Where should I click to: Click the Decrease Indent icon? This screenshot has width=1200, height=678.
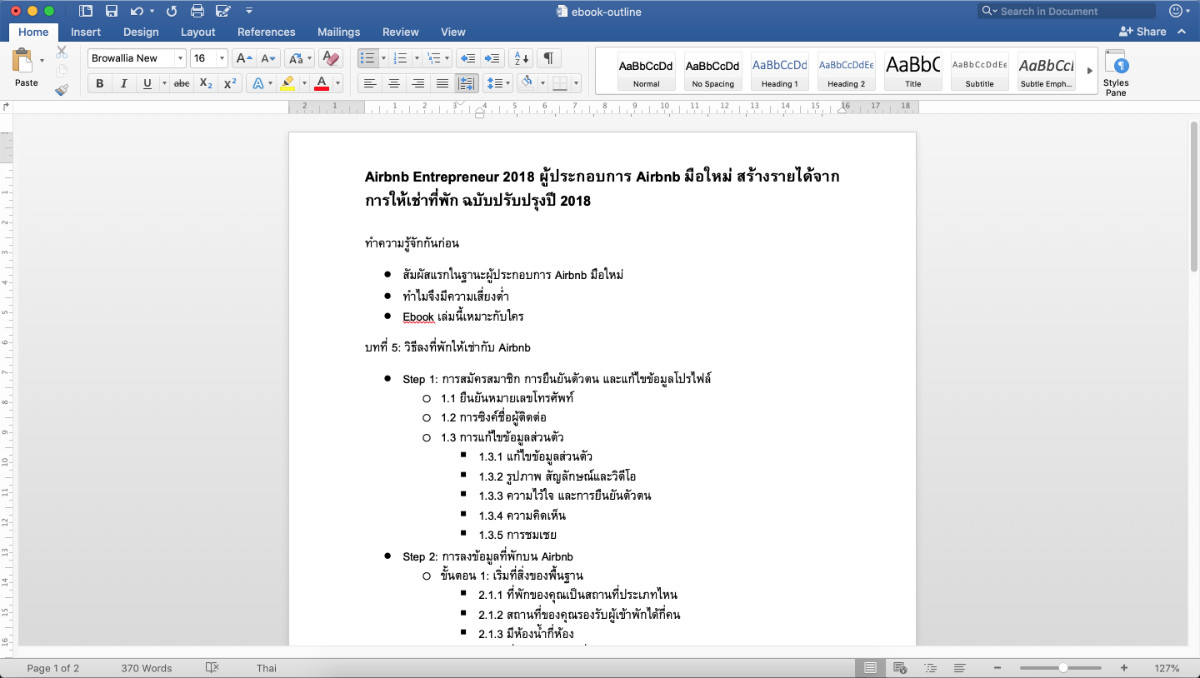[x=467, y=58]
